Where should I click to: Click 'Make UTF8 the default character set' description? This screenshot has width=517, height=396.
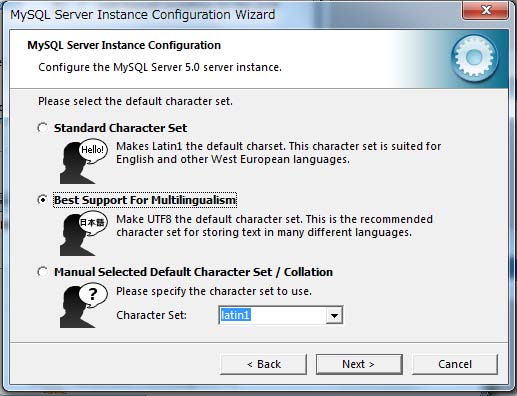[x=274, y=226]
